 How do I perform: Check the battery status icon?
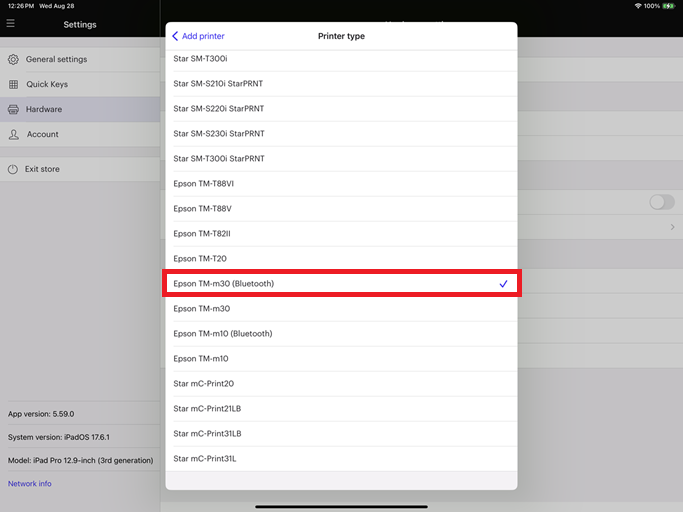tap(669, 6)
